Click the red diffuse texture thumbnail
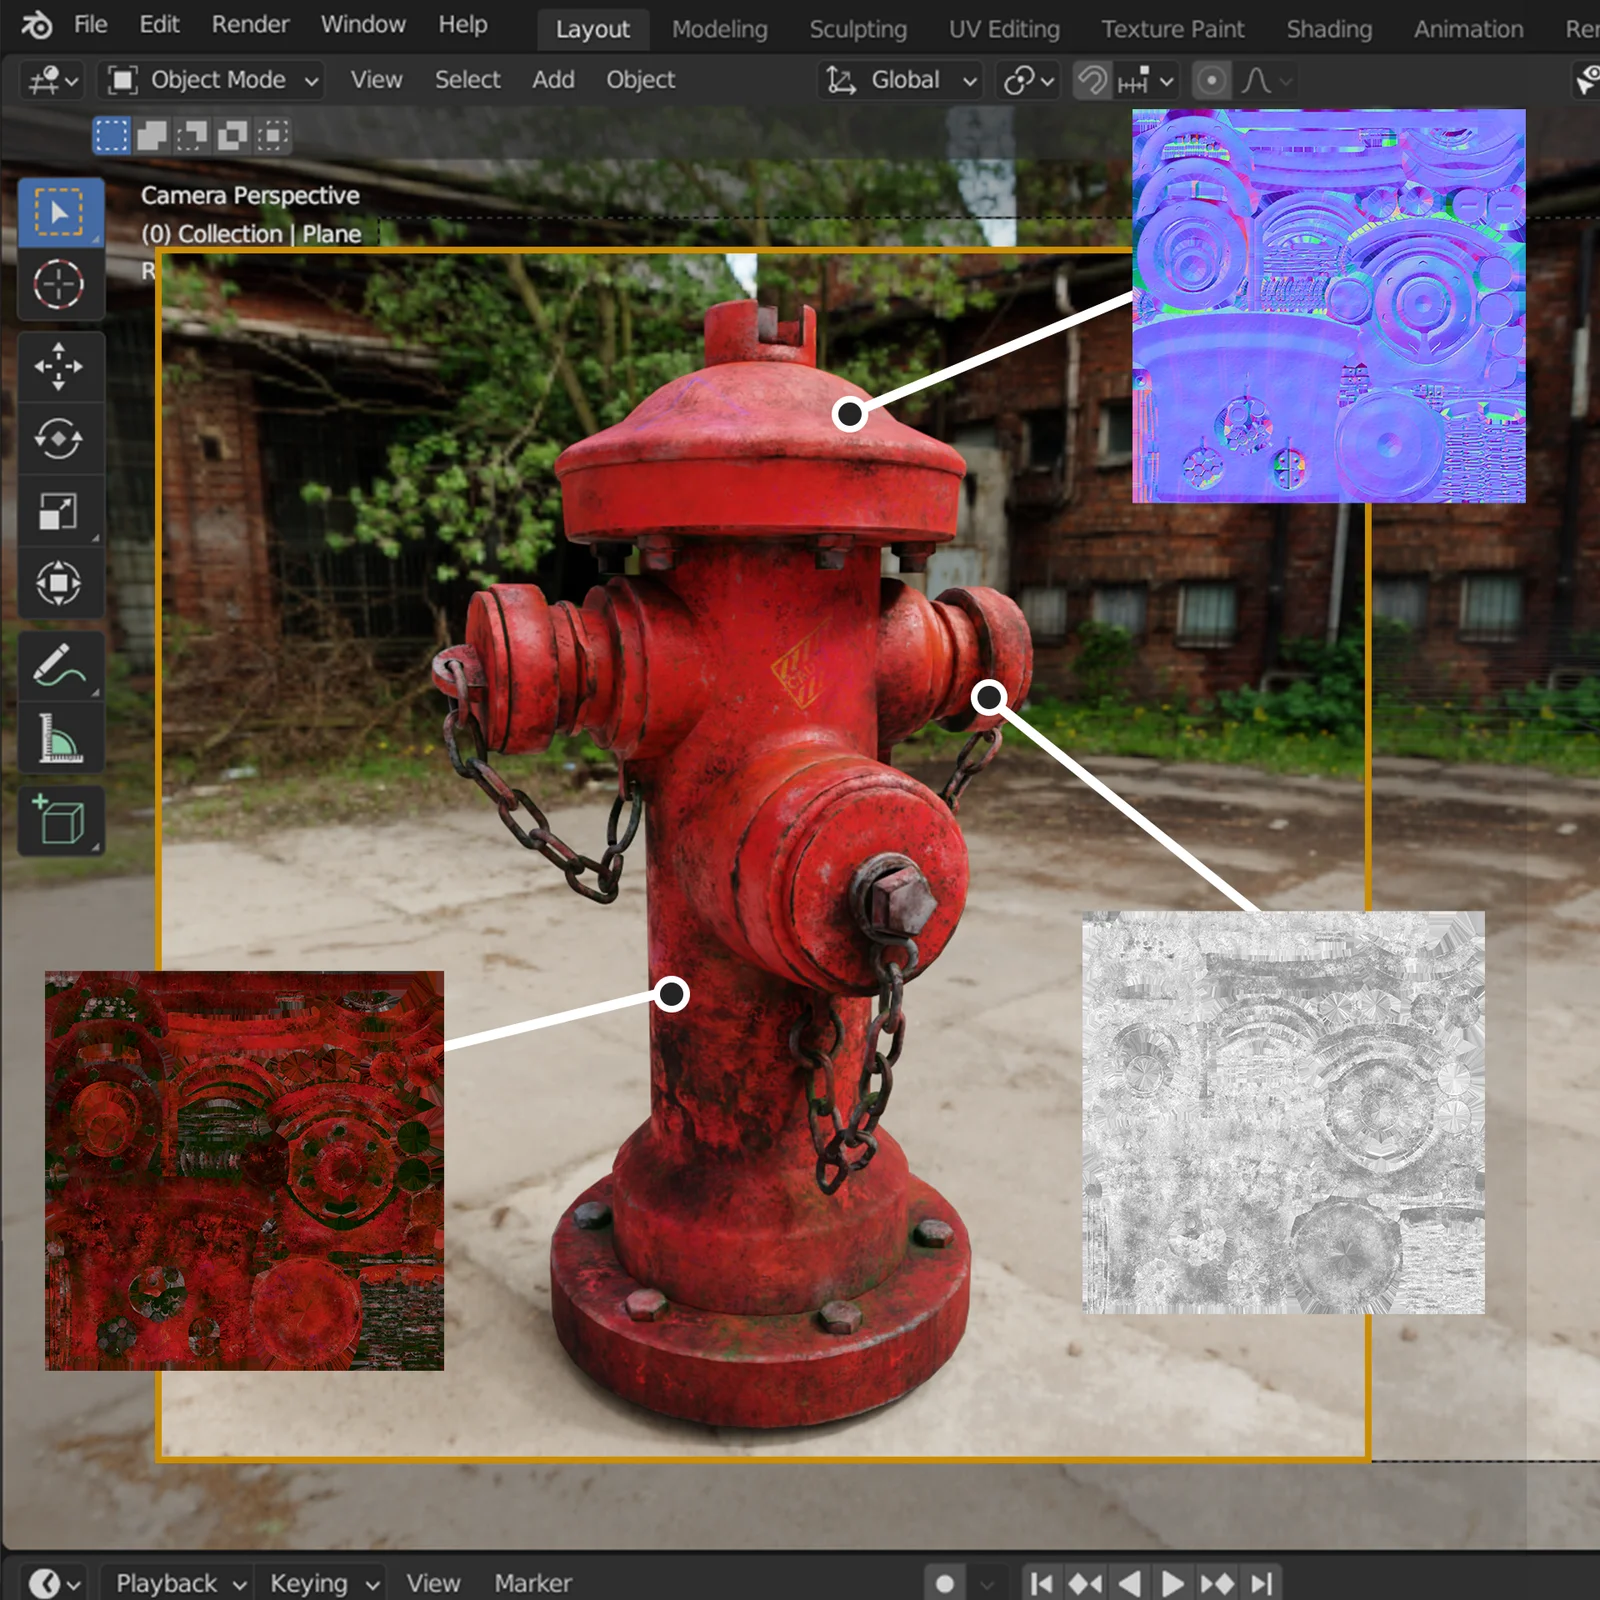Screen dimensions: 1600x1600 click(244, 1170)
